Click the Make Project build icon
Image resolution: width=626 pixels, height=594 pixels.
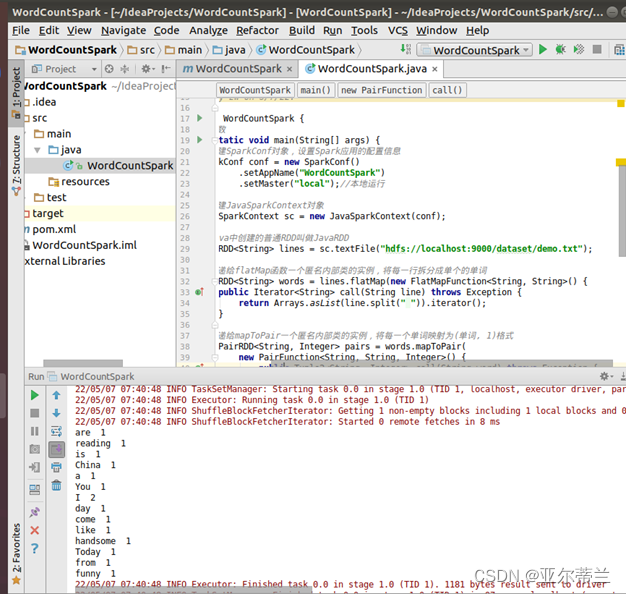(406, 49)
